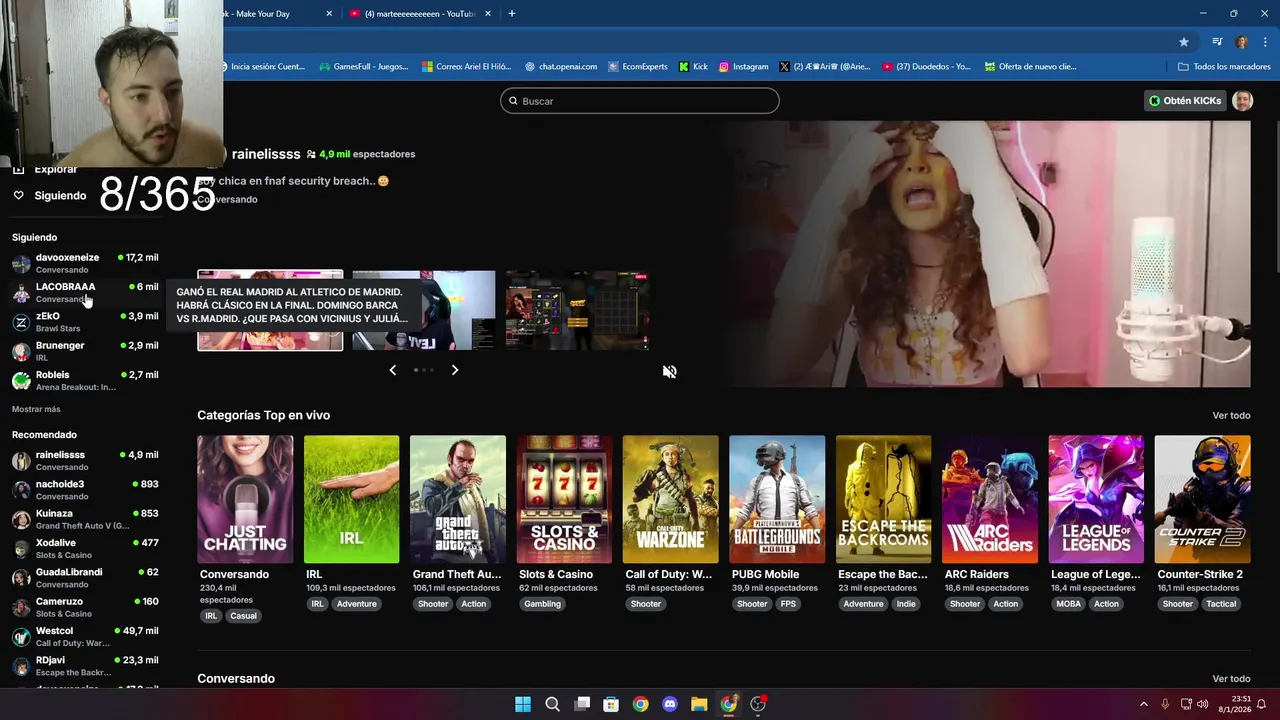Open the Kick bookmark

[693, 67]
